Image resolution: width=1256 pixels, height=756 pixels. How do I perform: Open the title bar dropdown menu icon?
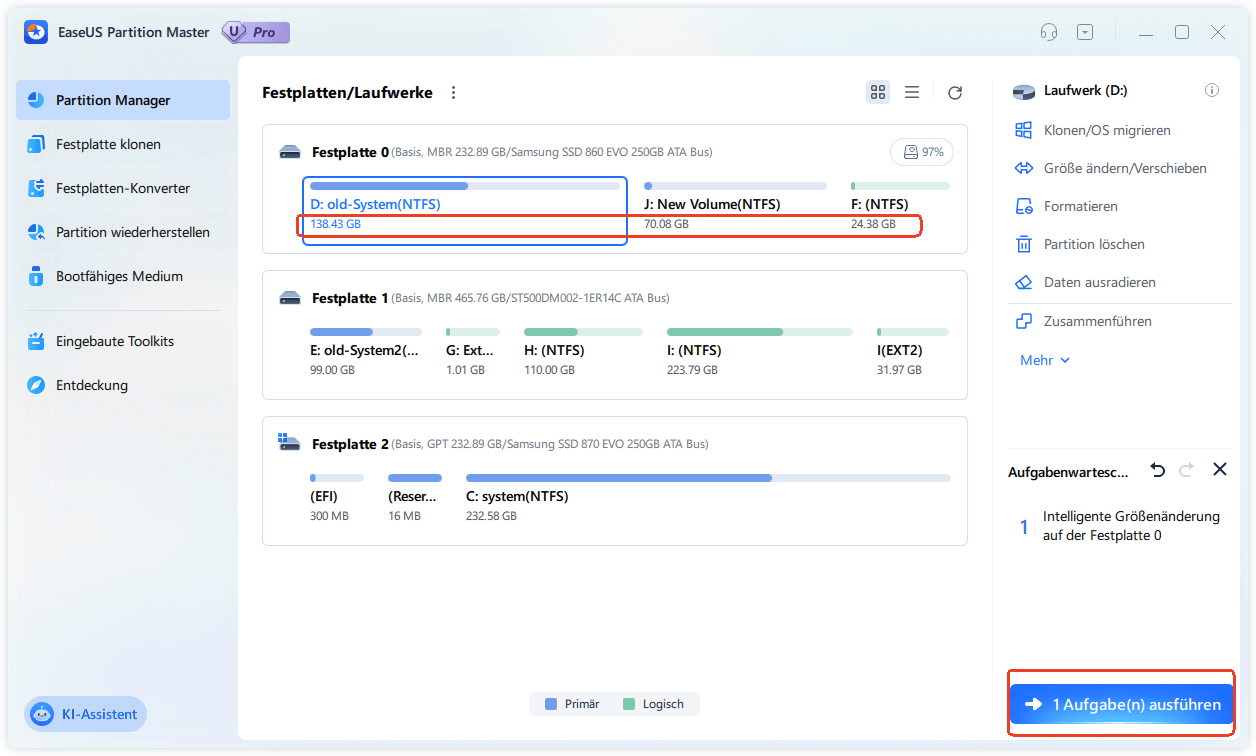tap(1085, 32)
